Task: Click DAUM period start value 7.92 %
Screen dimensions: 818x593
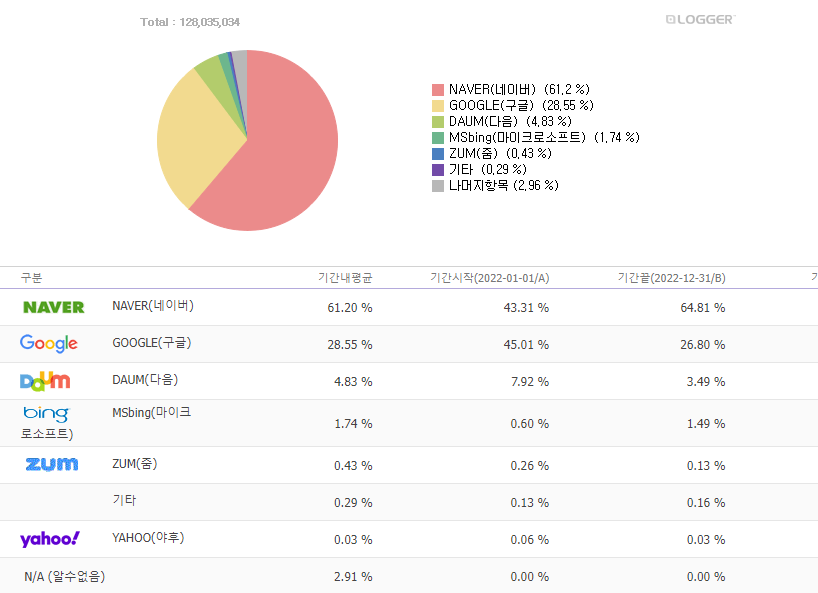Action: 530,382
